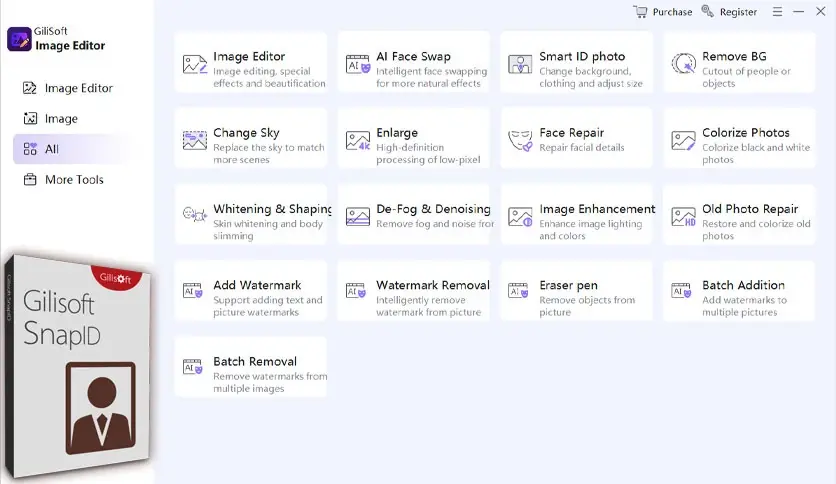The width and height of the screenshot is (836, 484).
Task: Click the Purchase shopping cart icon
Action: [640, 12]
